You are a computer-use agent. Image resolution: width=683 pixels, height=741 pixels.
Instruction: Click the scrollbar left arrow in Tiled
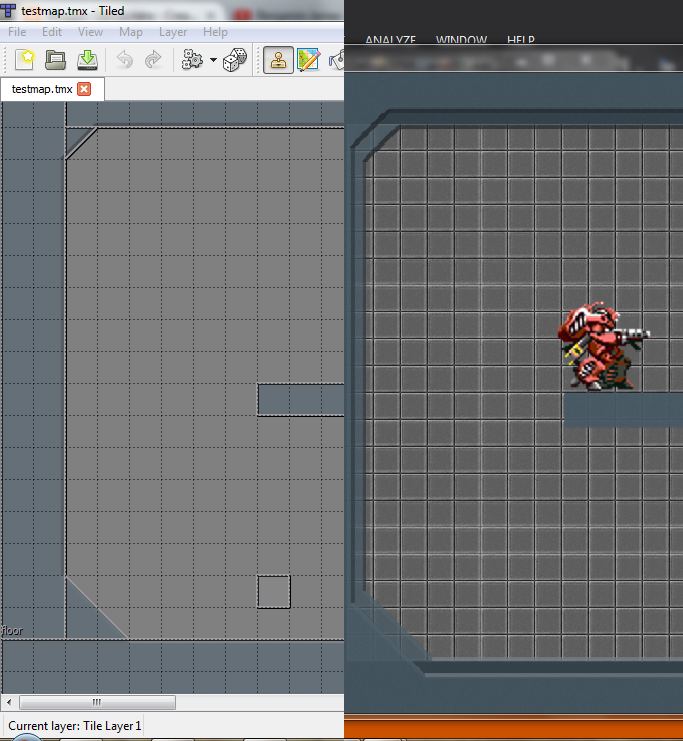tap(9, 702)
